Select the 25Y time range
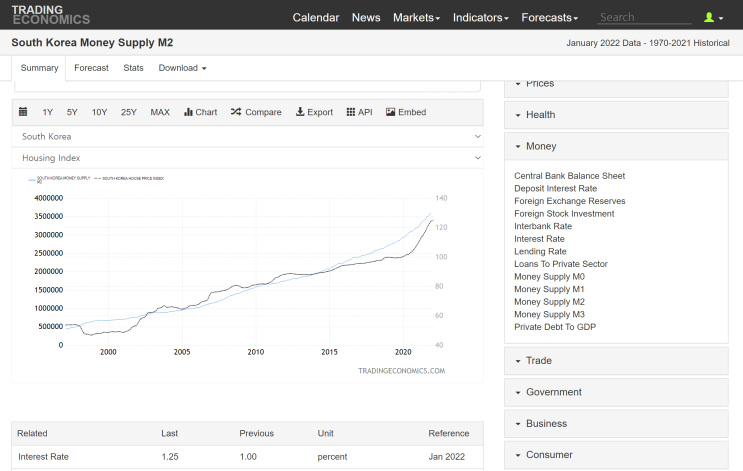 (128, 112)
